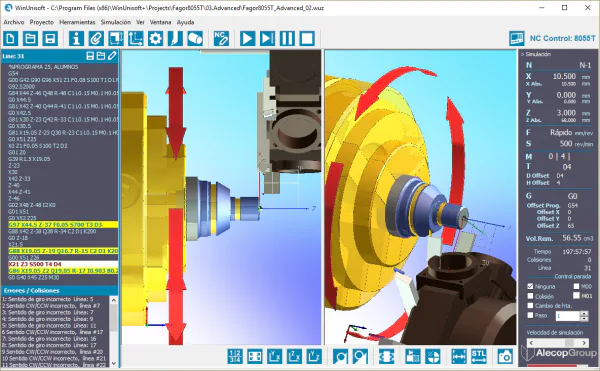Open machine settings gear icon
The width and height of the screenshot is (600, 371).
tap(155, 39)
